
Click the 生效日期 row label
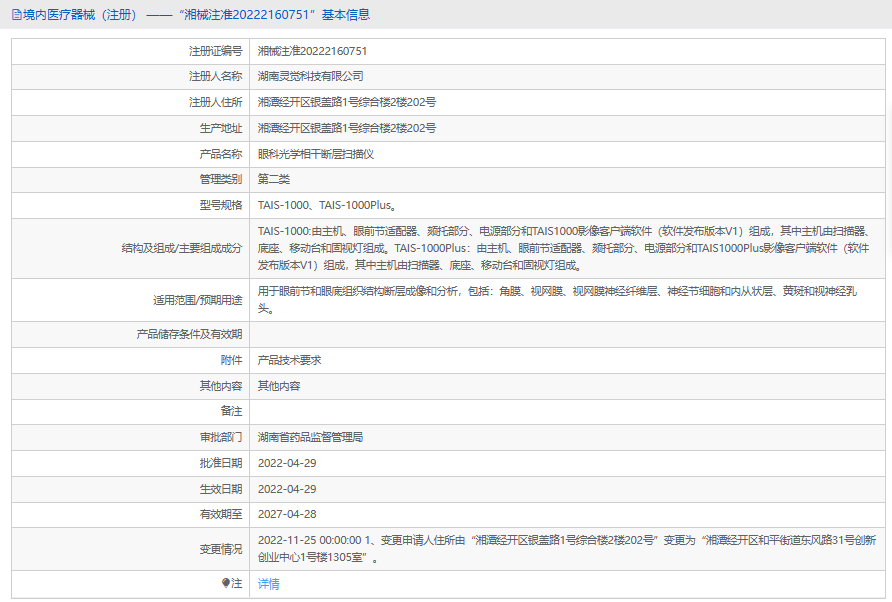pyautogui.click(x=220, y=489)
